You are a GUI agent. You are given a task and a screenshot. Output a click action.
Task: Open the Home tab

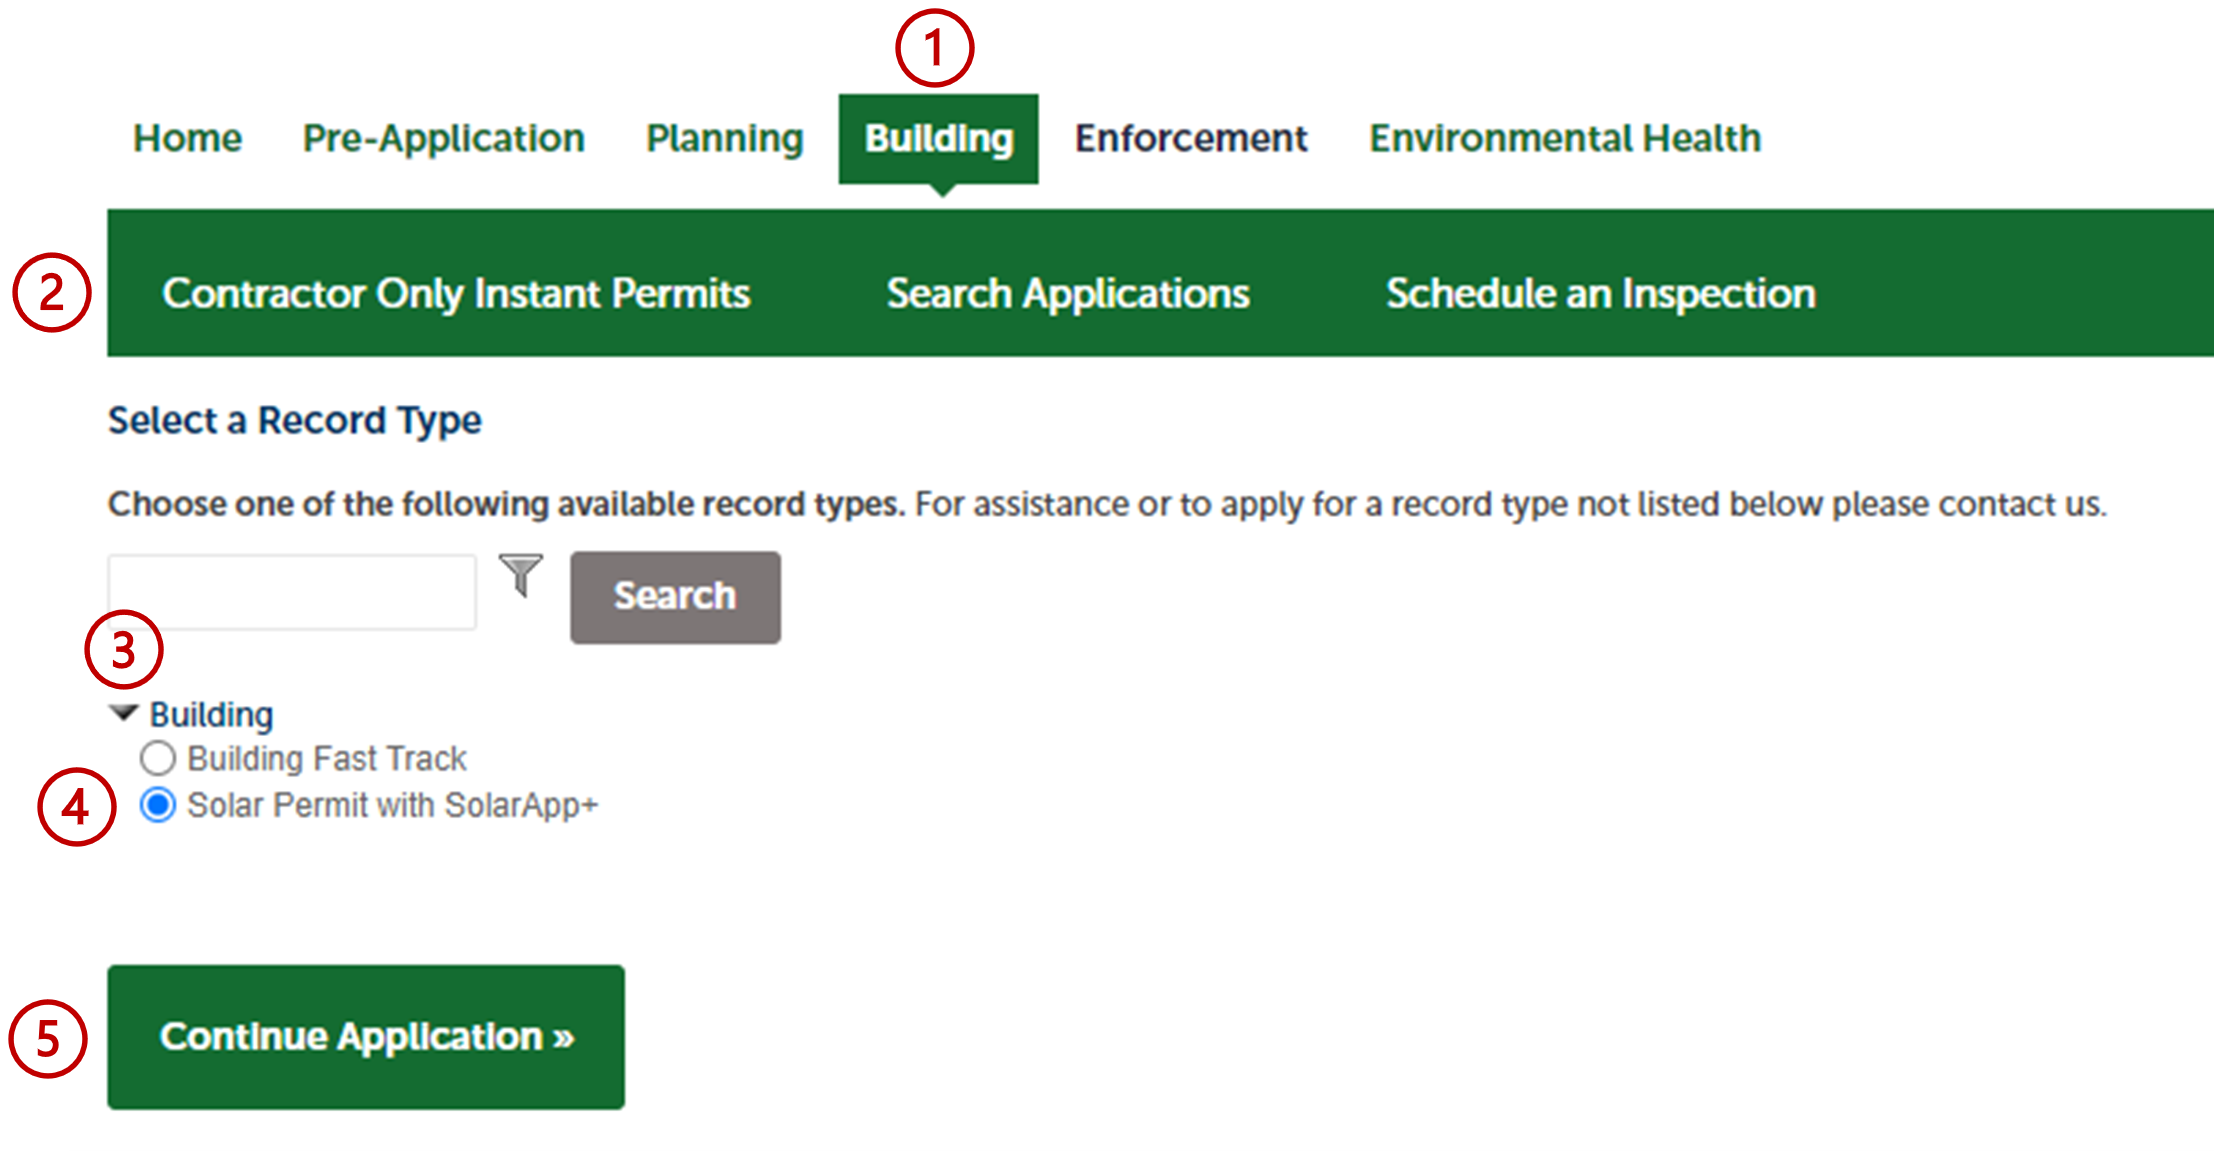[188, 138]
